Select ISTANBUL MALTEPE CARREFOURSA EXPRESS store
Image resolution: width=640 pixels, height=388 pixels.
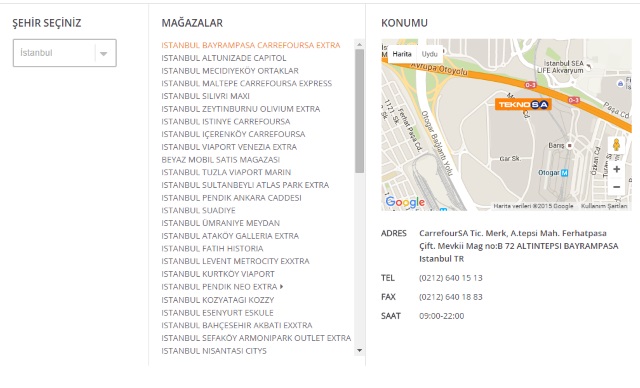[247, 83]
